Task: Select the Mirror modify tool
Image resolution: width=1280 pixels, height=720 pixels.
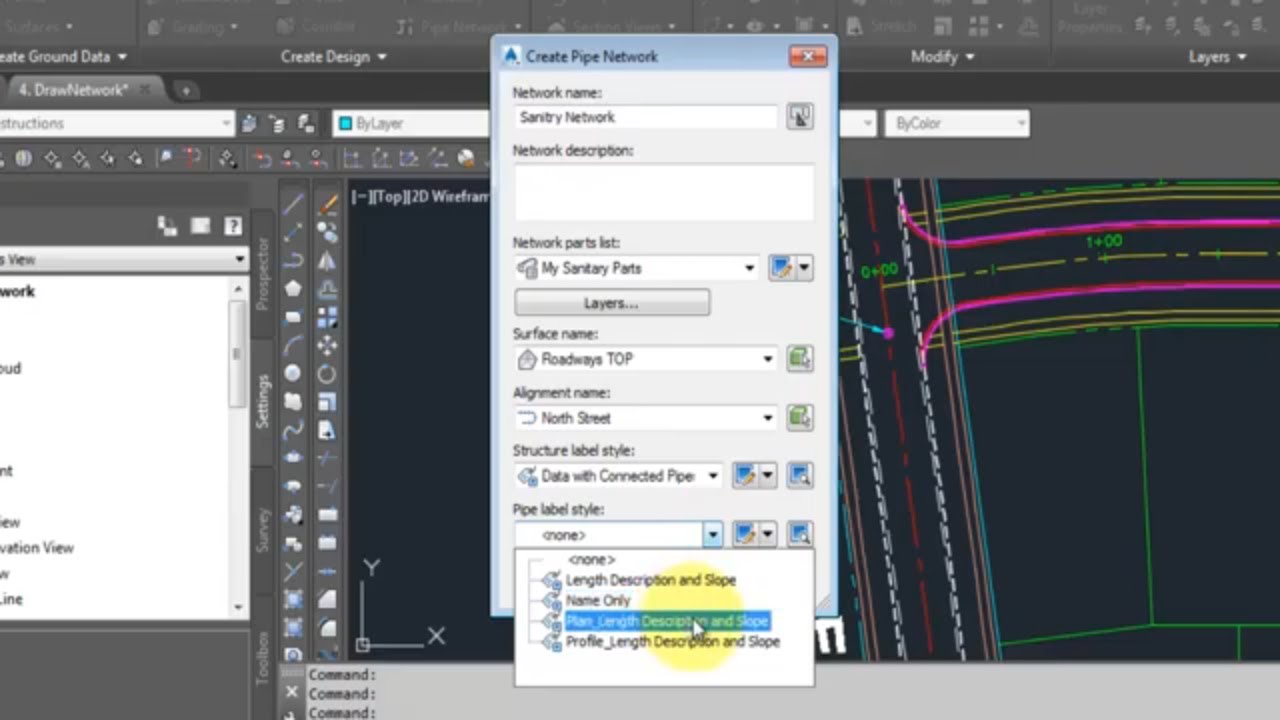Action: [x=327, y=261]
